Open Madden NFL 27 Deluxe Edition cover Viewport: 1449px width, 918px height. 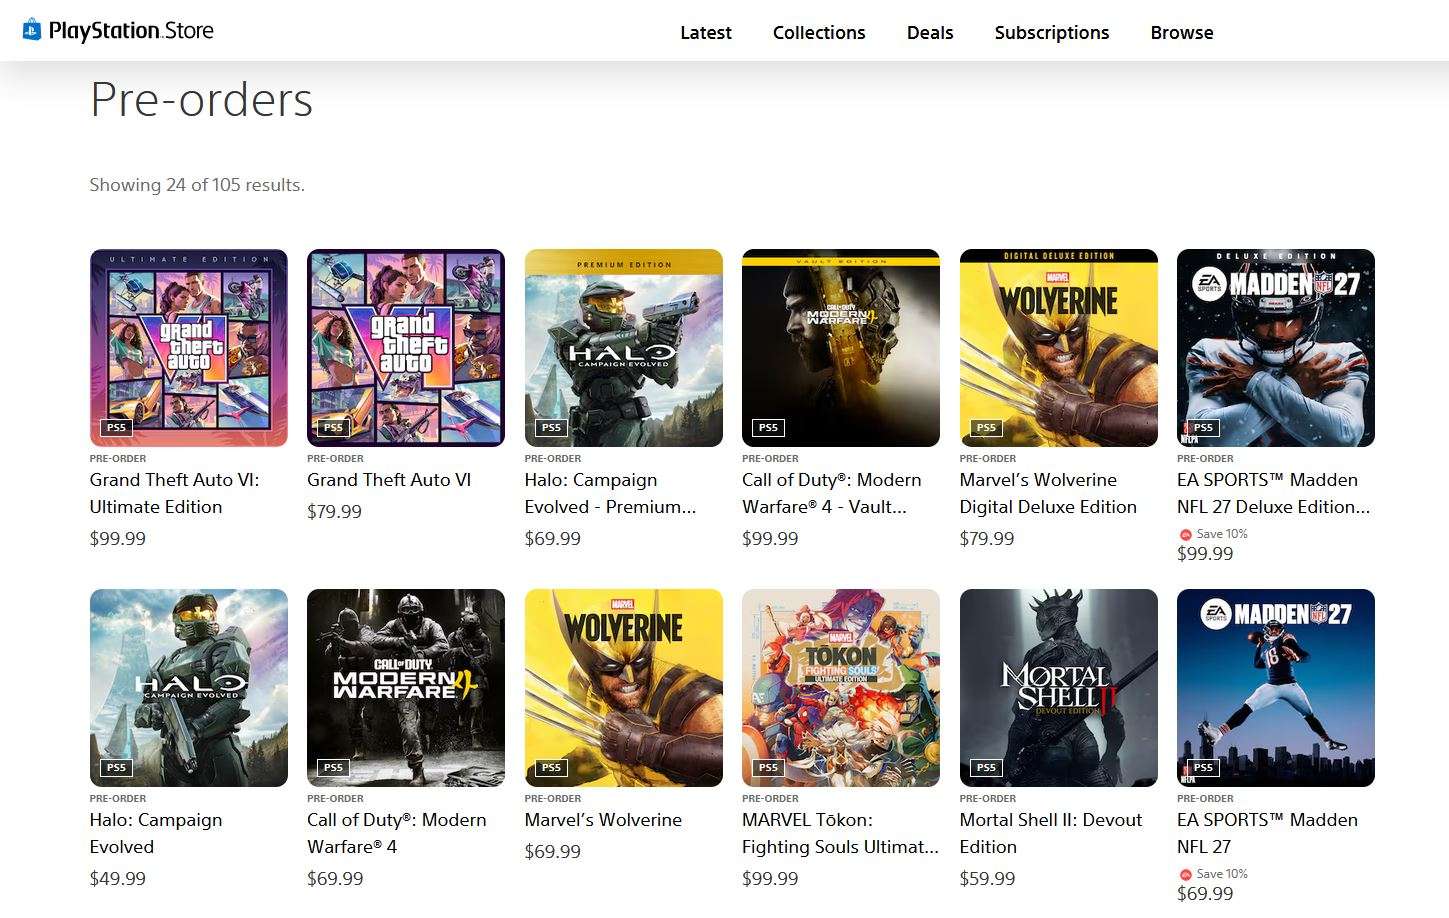click(1276, 348)
